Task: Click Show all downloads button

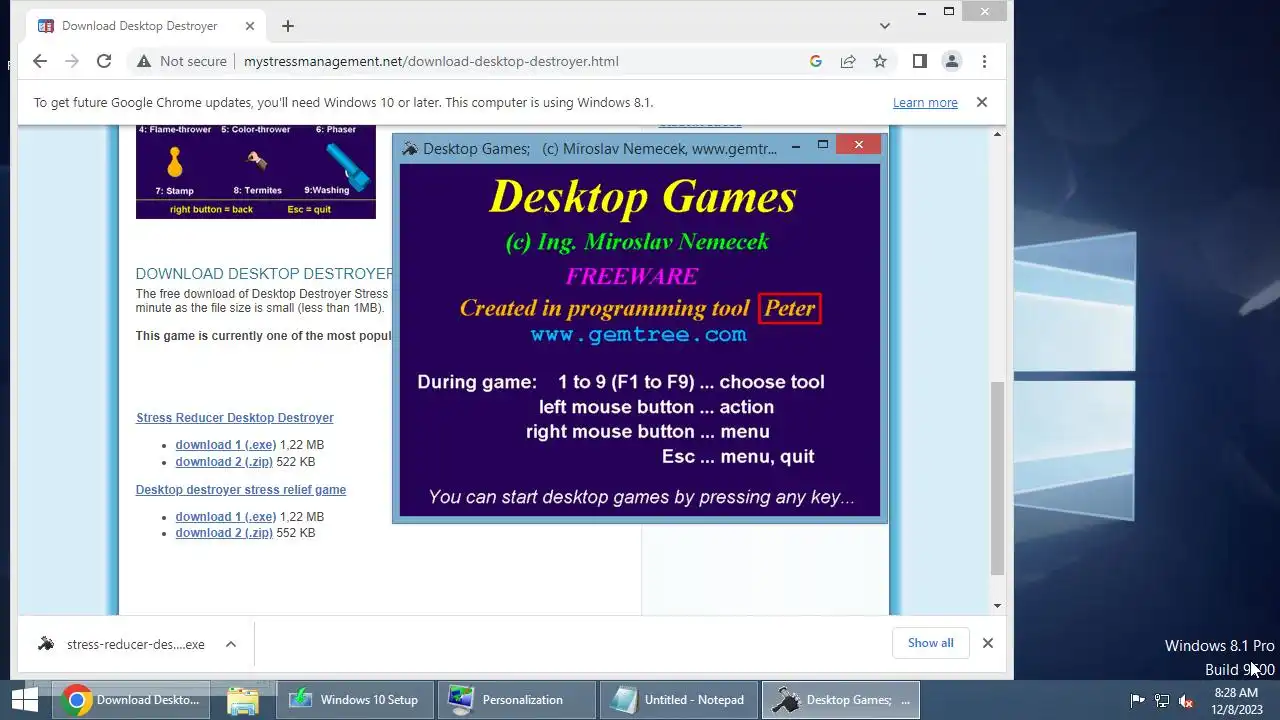Action: tap(931, 643)
